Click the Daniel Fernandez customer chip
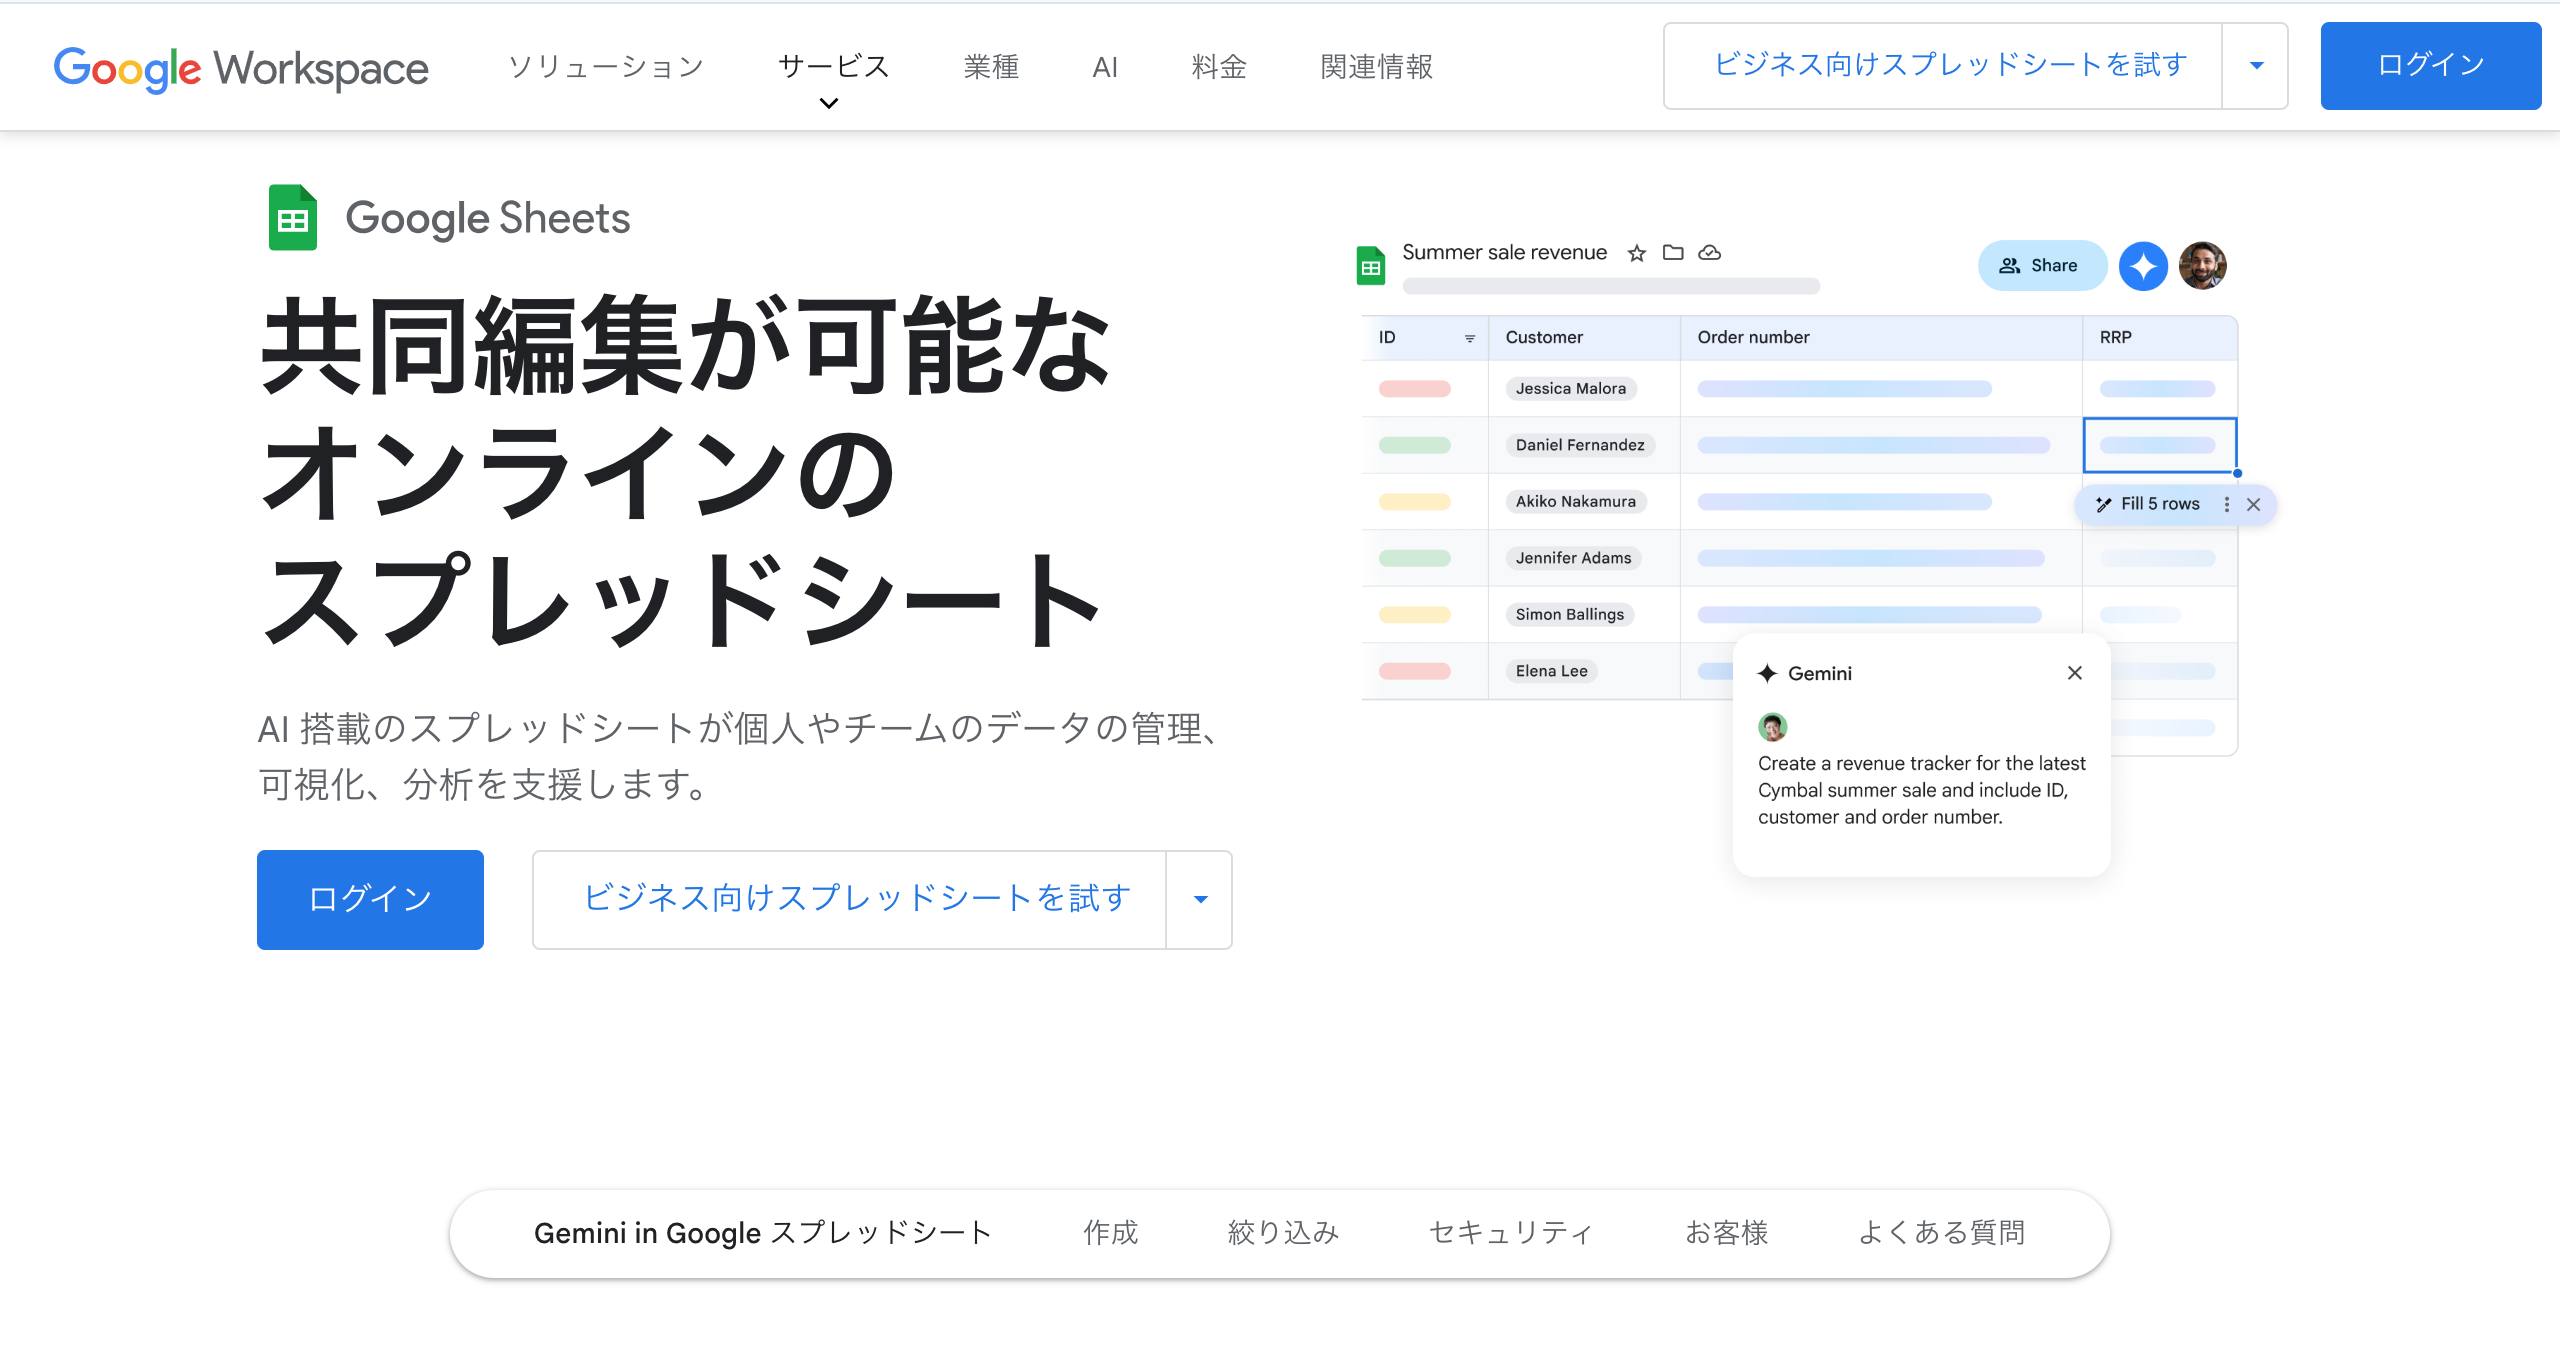 click(x=1580, y=445)
